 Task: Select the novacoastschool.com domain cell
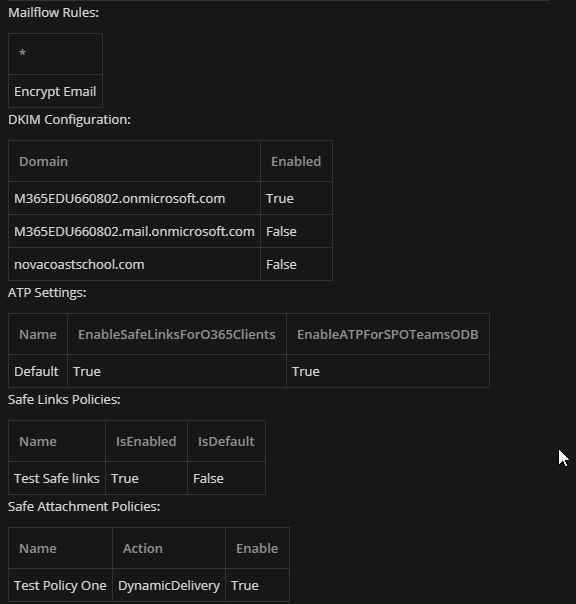click(x=134, y=265)
